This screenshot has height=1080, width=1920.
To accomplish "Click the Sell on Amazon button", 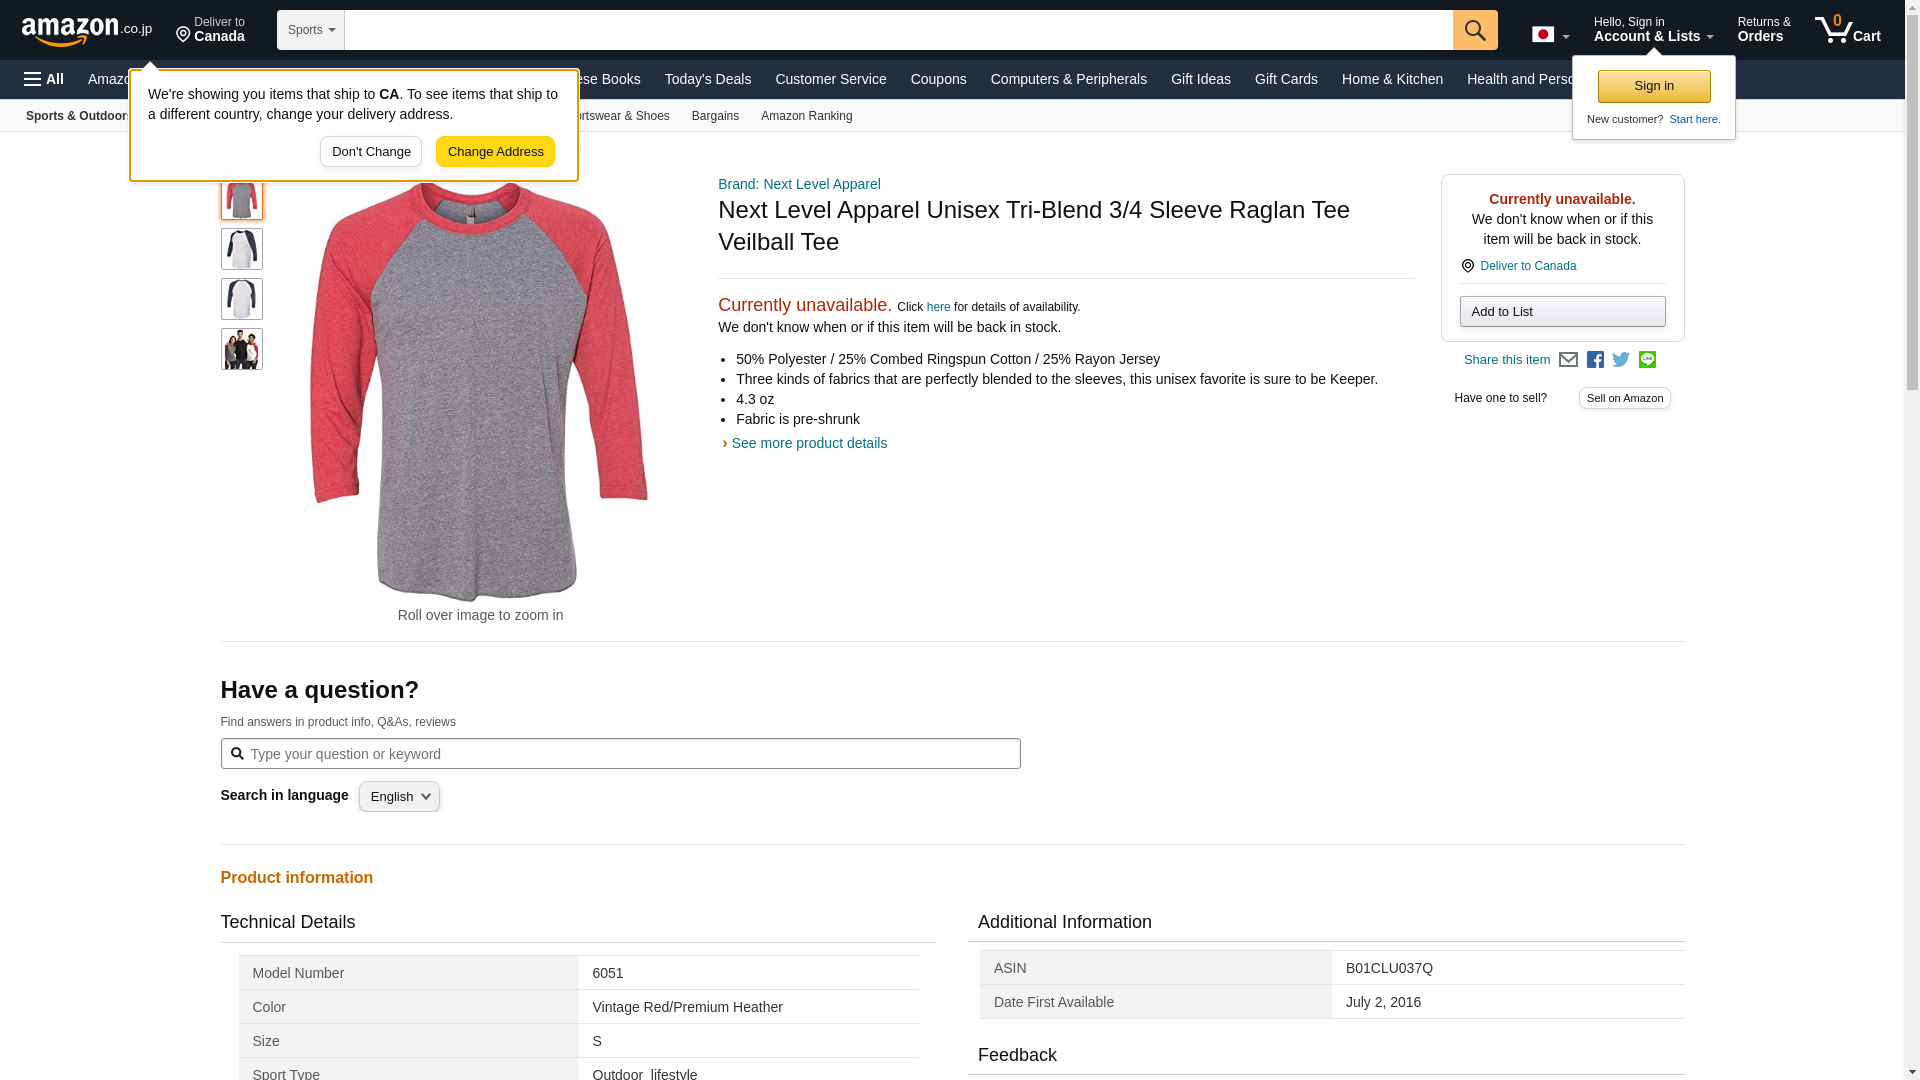I will 1624,398.
